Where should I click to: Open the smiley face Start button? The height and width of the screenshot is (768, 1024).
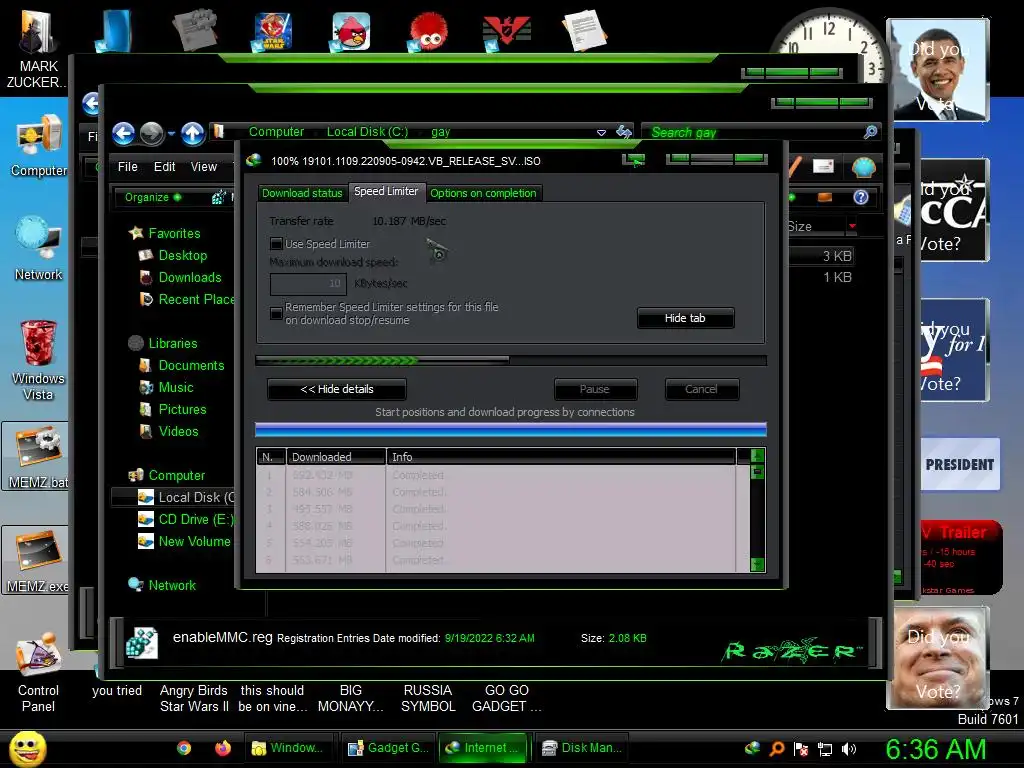(x=27, y=748)
